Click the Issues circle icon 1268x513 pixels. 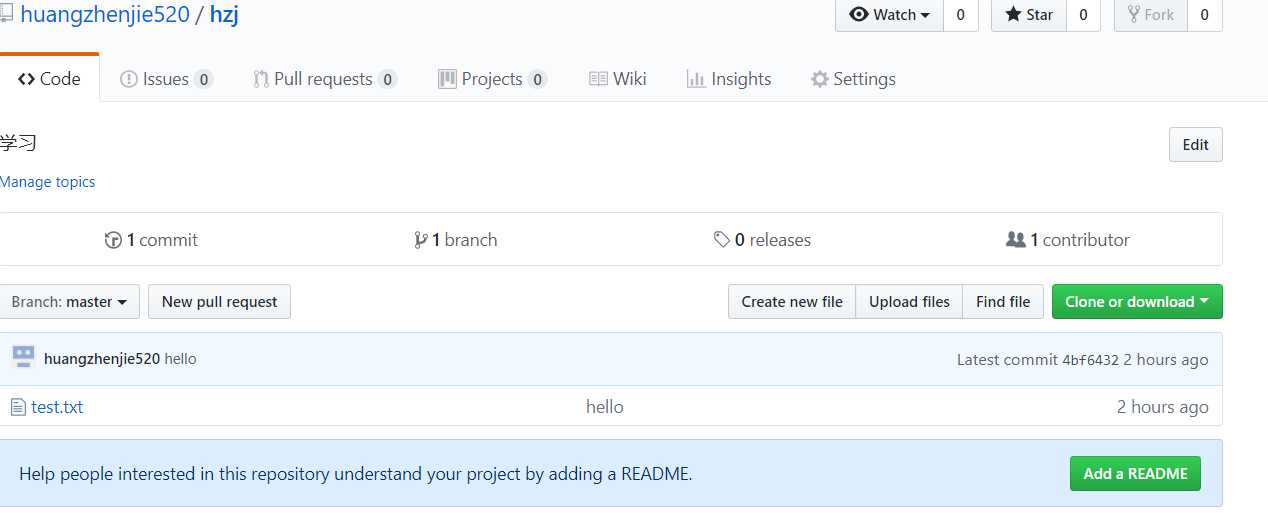tap(129, 79)
